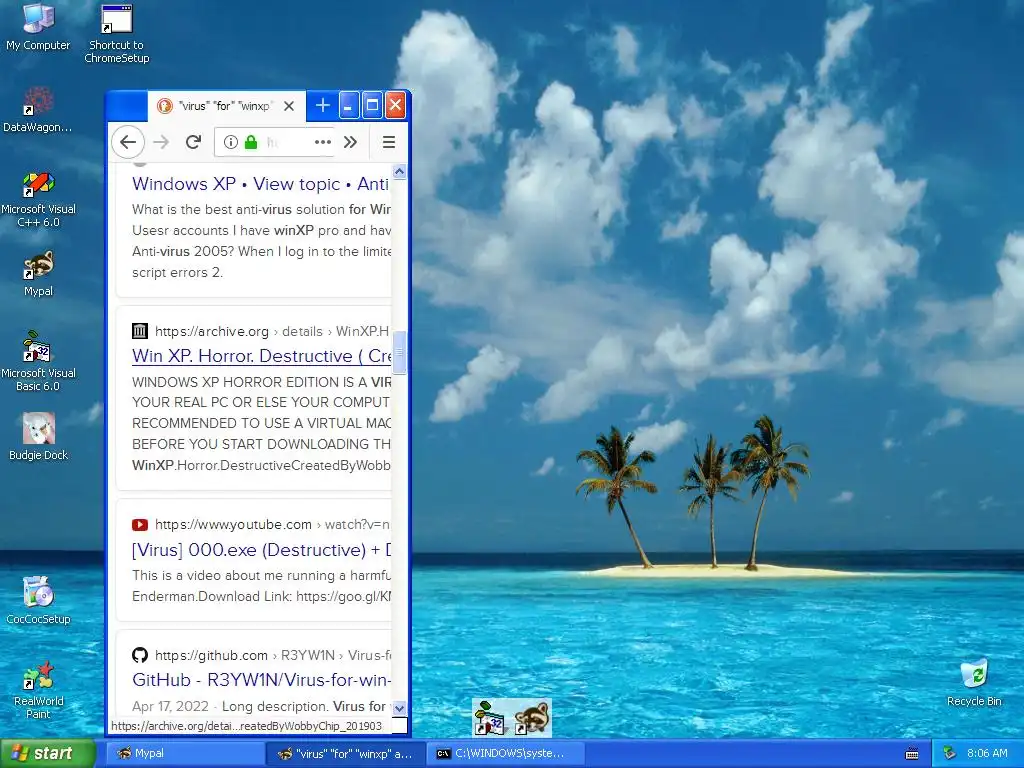Viewport: 1024px width, 768px height.
Task: Click the 8:06 AM clock
Action: (987, 754)
